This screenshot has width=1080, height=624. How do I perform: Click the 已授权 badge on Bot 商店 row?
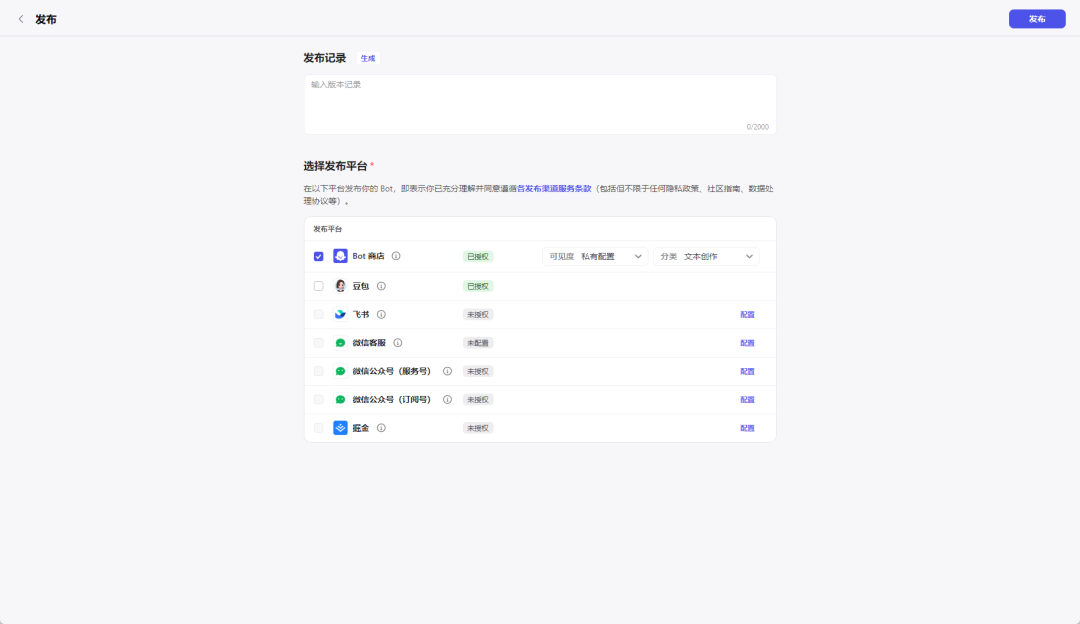477,256
